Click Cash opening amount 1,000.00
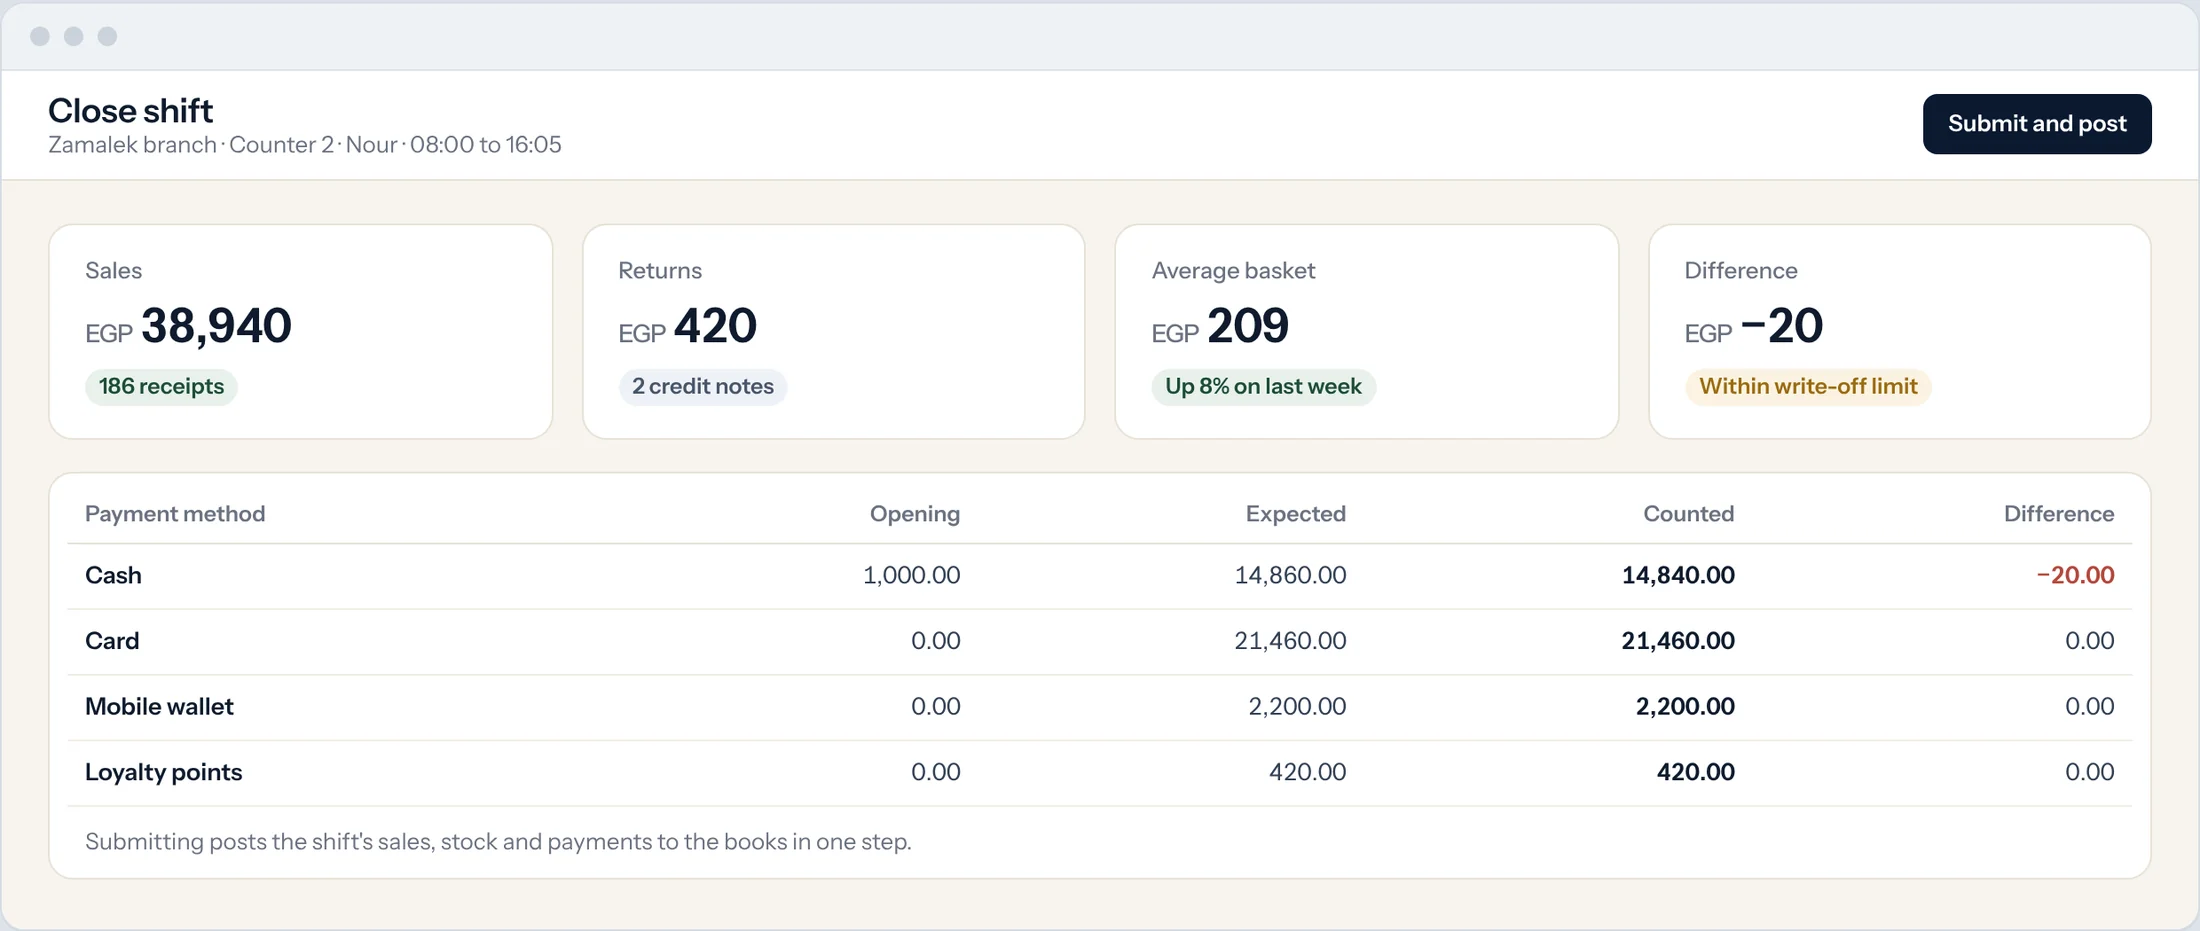This screenshot has height=931, width=2200. (x=911, y=576)
